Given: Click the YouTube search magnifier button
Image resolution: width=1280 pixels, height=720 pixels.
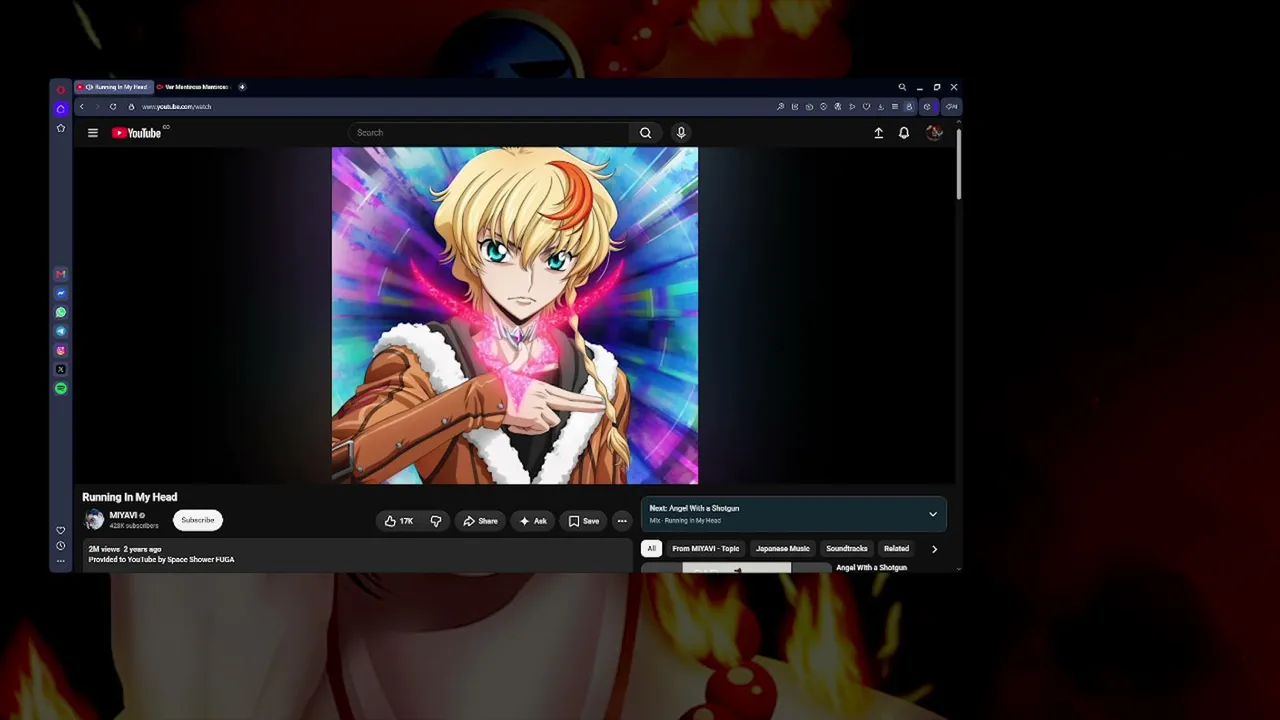Looking at the screenshot, I should click(646, 133).
